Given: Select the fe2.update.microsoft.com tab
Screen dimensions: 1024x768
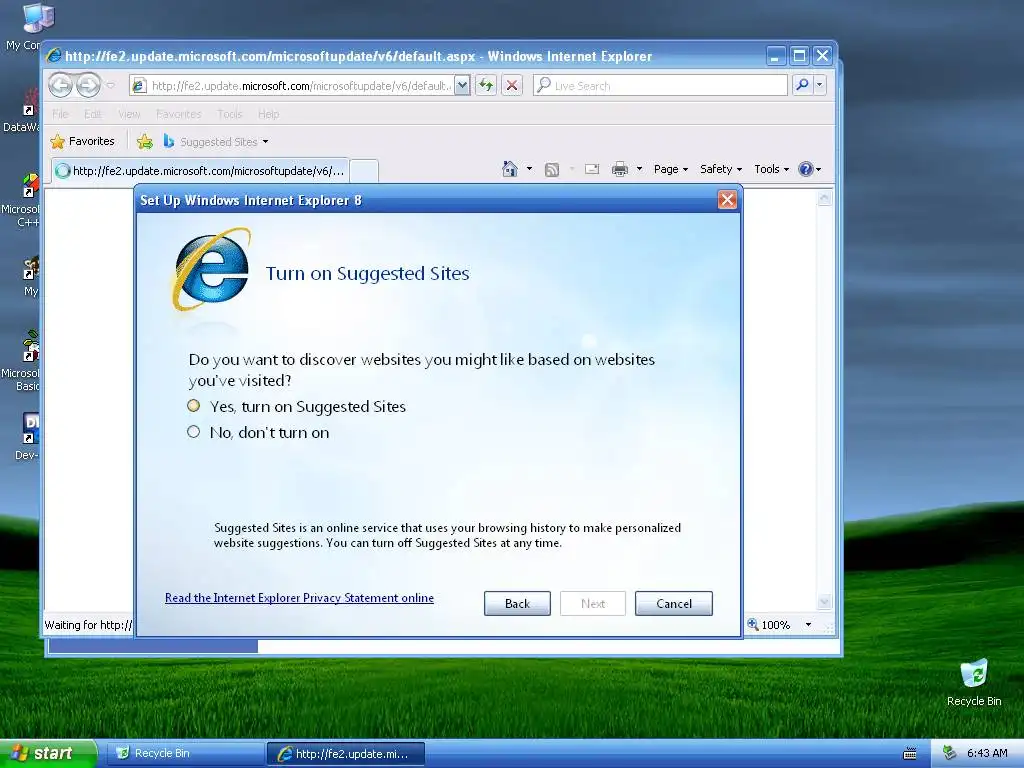Looking at the screenshot, I should (x=200, y=170).
